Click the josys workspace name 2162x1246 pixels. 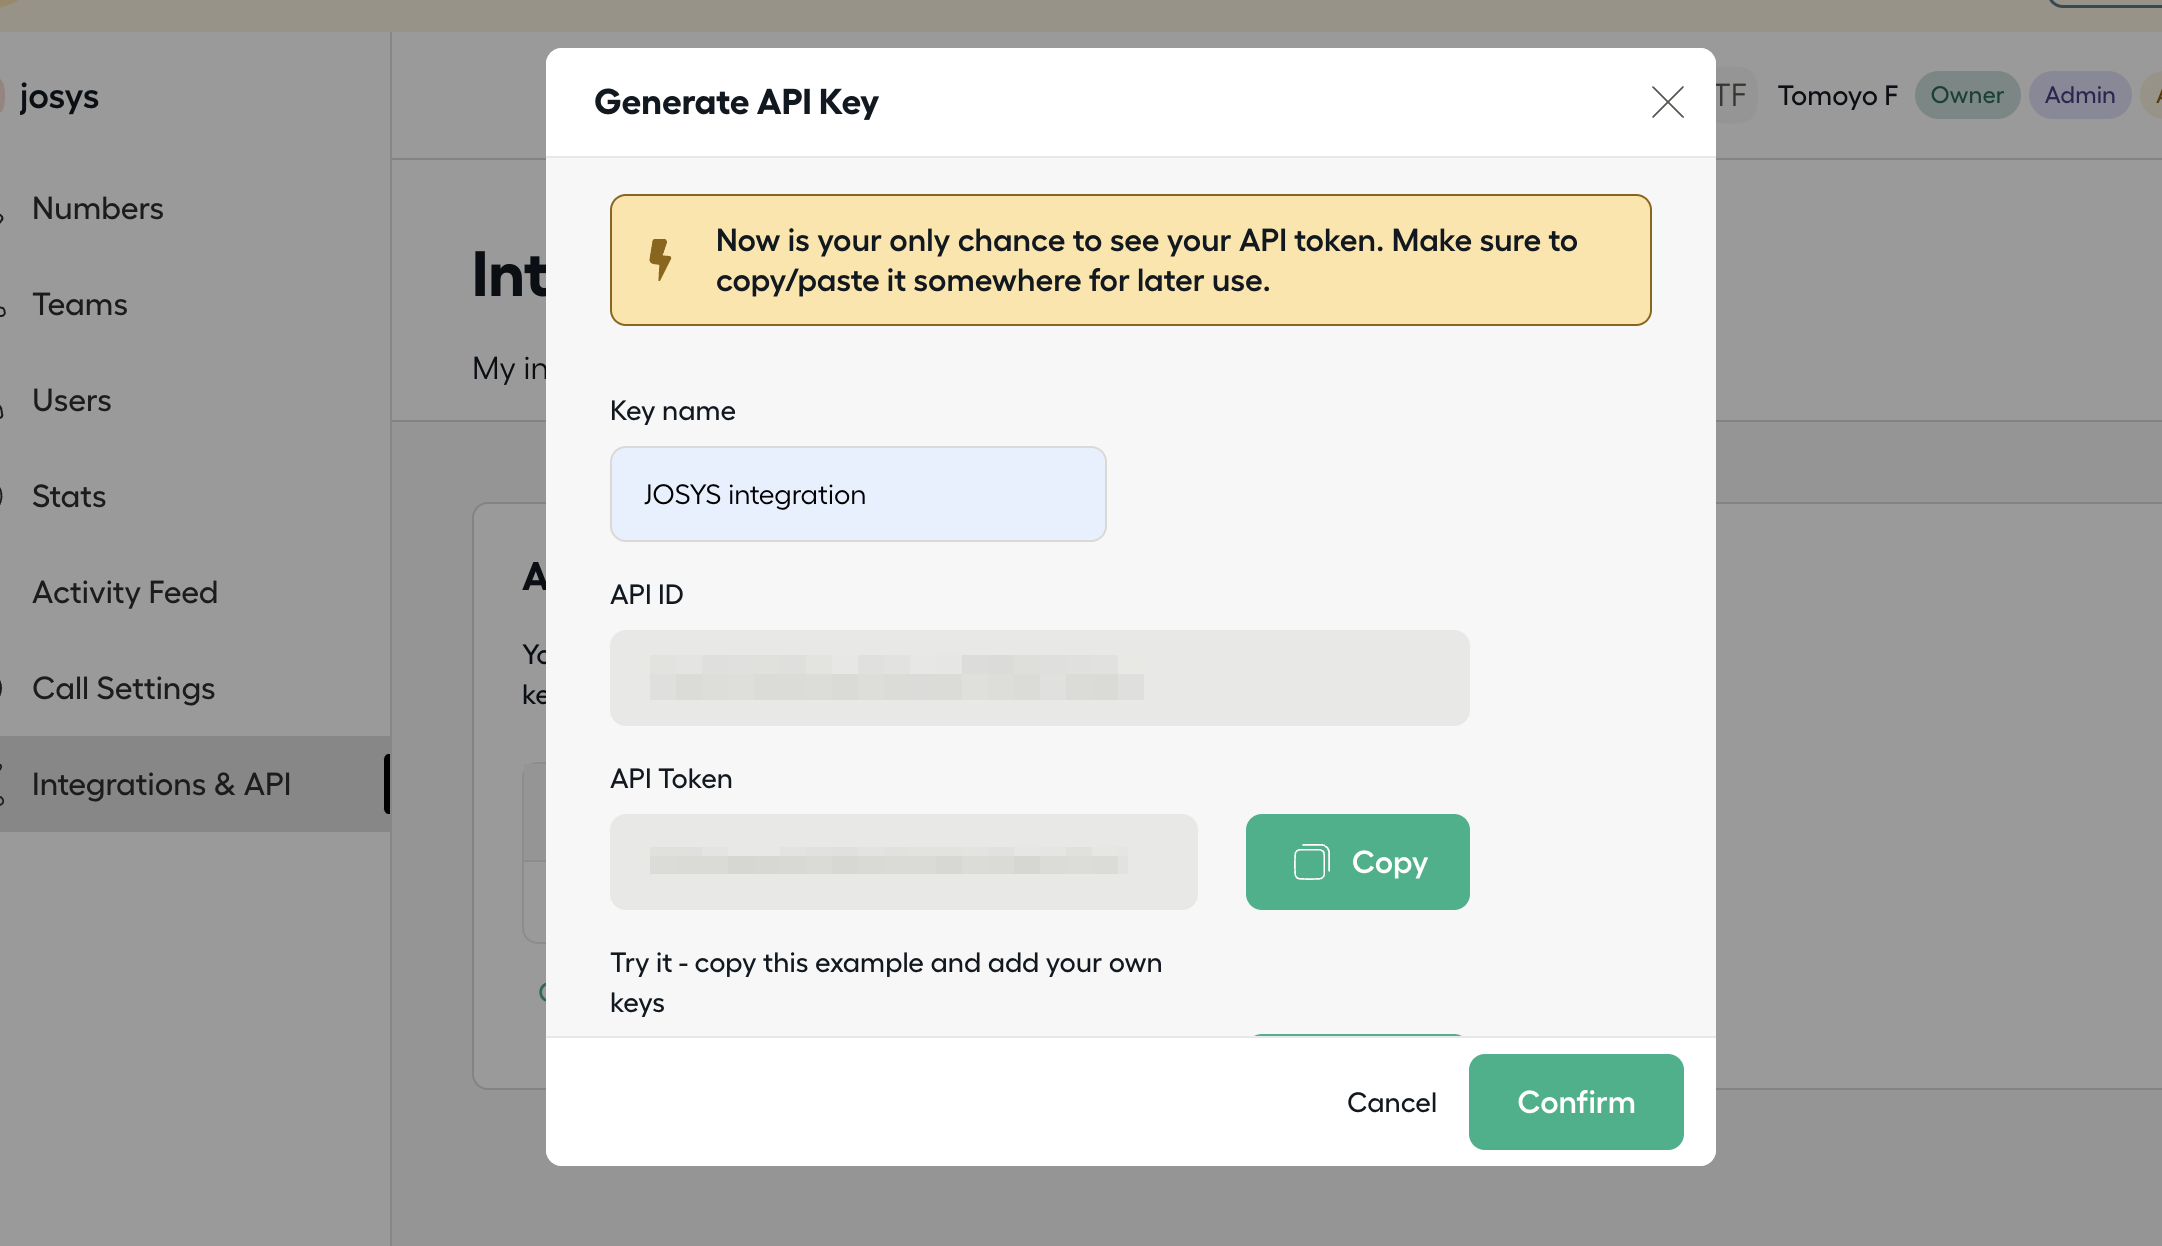tap(59, 96)
